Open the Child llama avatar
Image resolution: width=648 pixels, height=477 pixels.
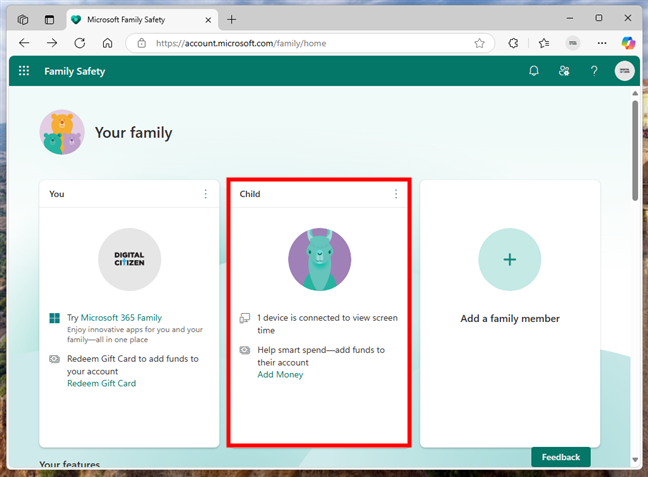pos(319,260)
